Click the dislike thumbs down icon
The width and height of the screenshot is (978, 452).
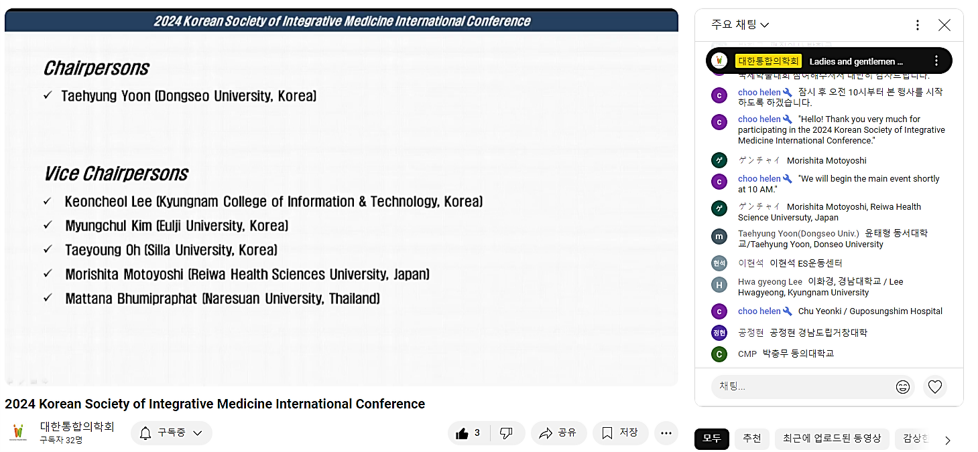507,433
